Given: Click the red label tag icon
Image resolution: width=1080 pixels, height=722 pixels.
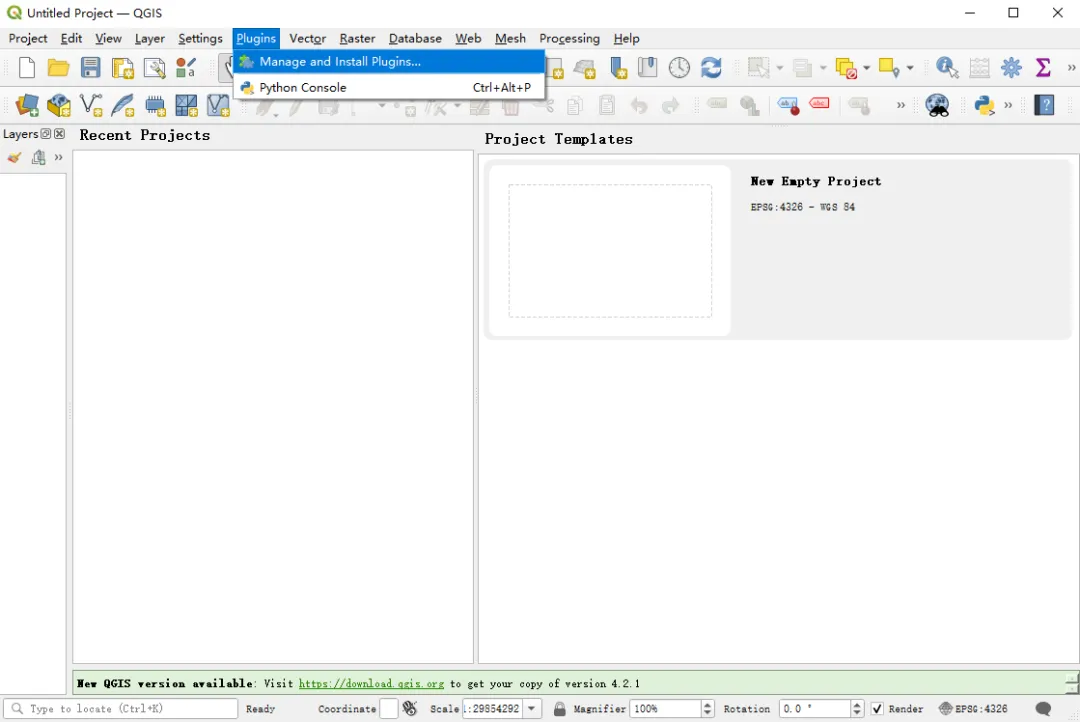Looking at the screenshot, I should pos(820,103).
